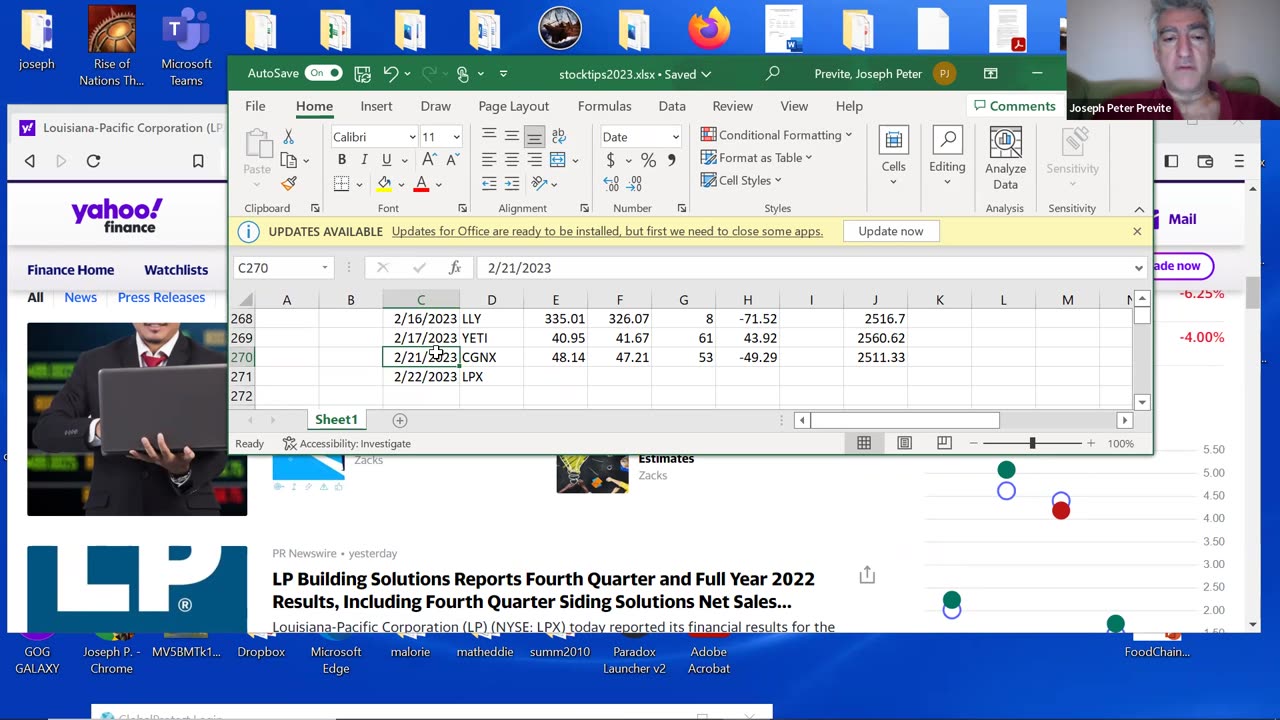
Task: Click the Accounting dollar format icon
Action: tap(610, 160)
